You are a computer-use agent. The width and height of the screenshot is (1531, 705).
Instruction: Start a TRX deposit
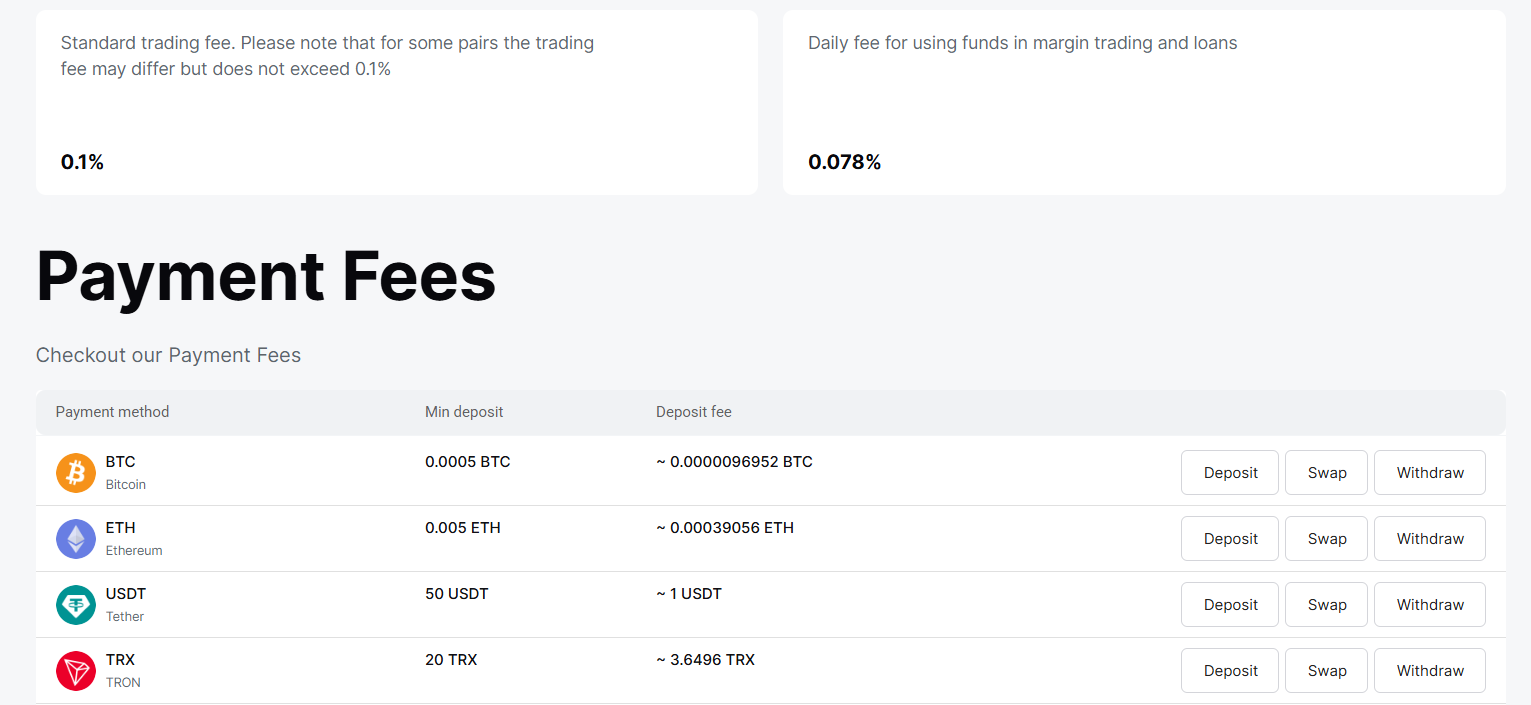pos(1229,670)
